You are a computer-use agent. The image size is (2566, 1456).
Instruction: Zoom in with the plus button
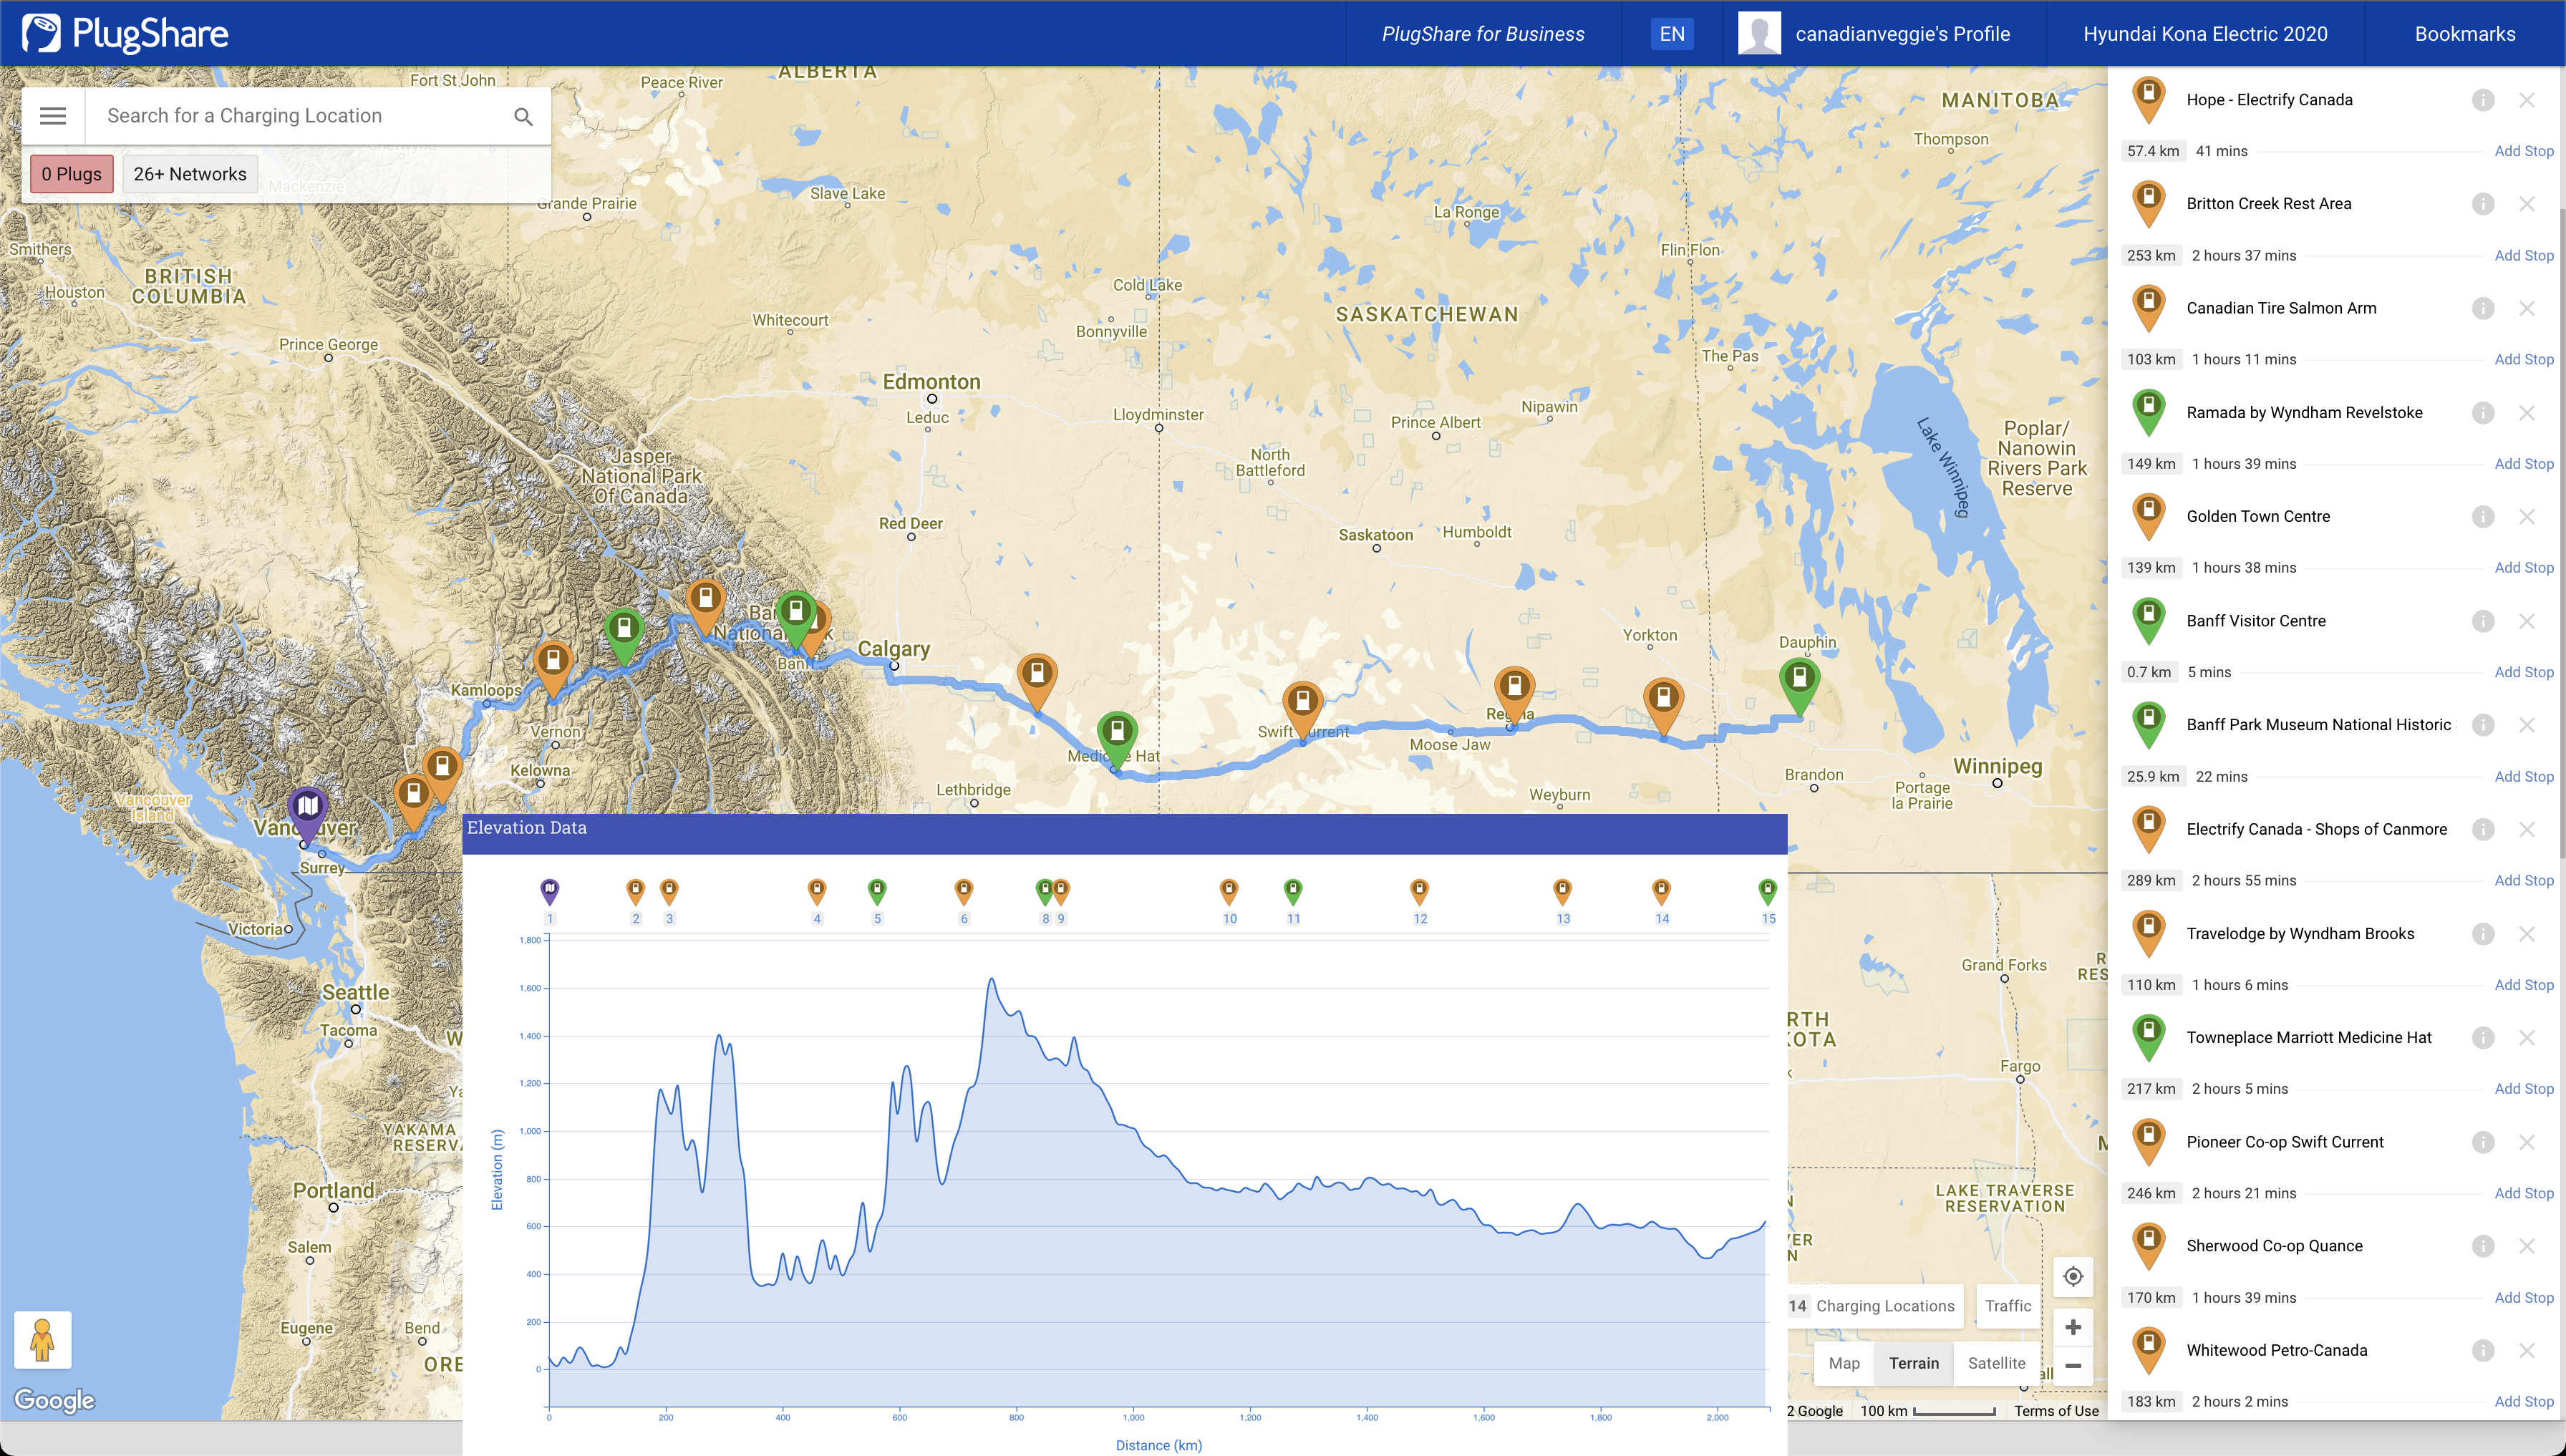click(x=2073, y=1327)
